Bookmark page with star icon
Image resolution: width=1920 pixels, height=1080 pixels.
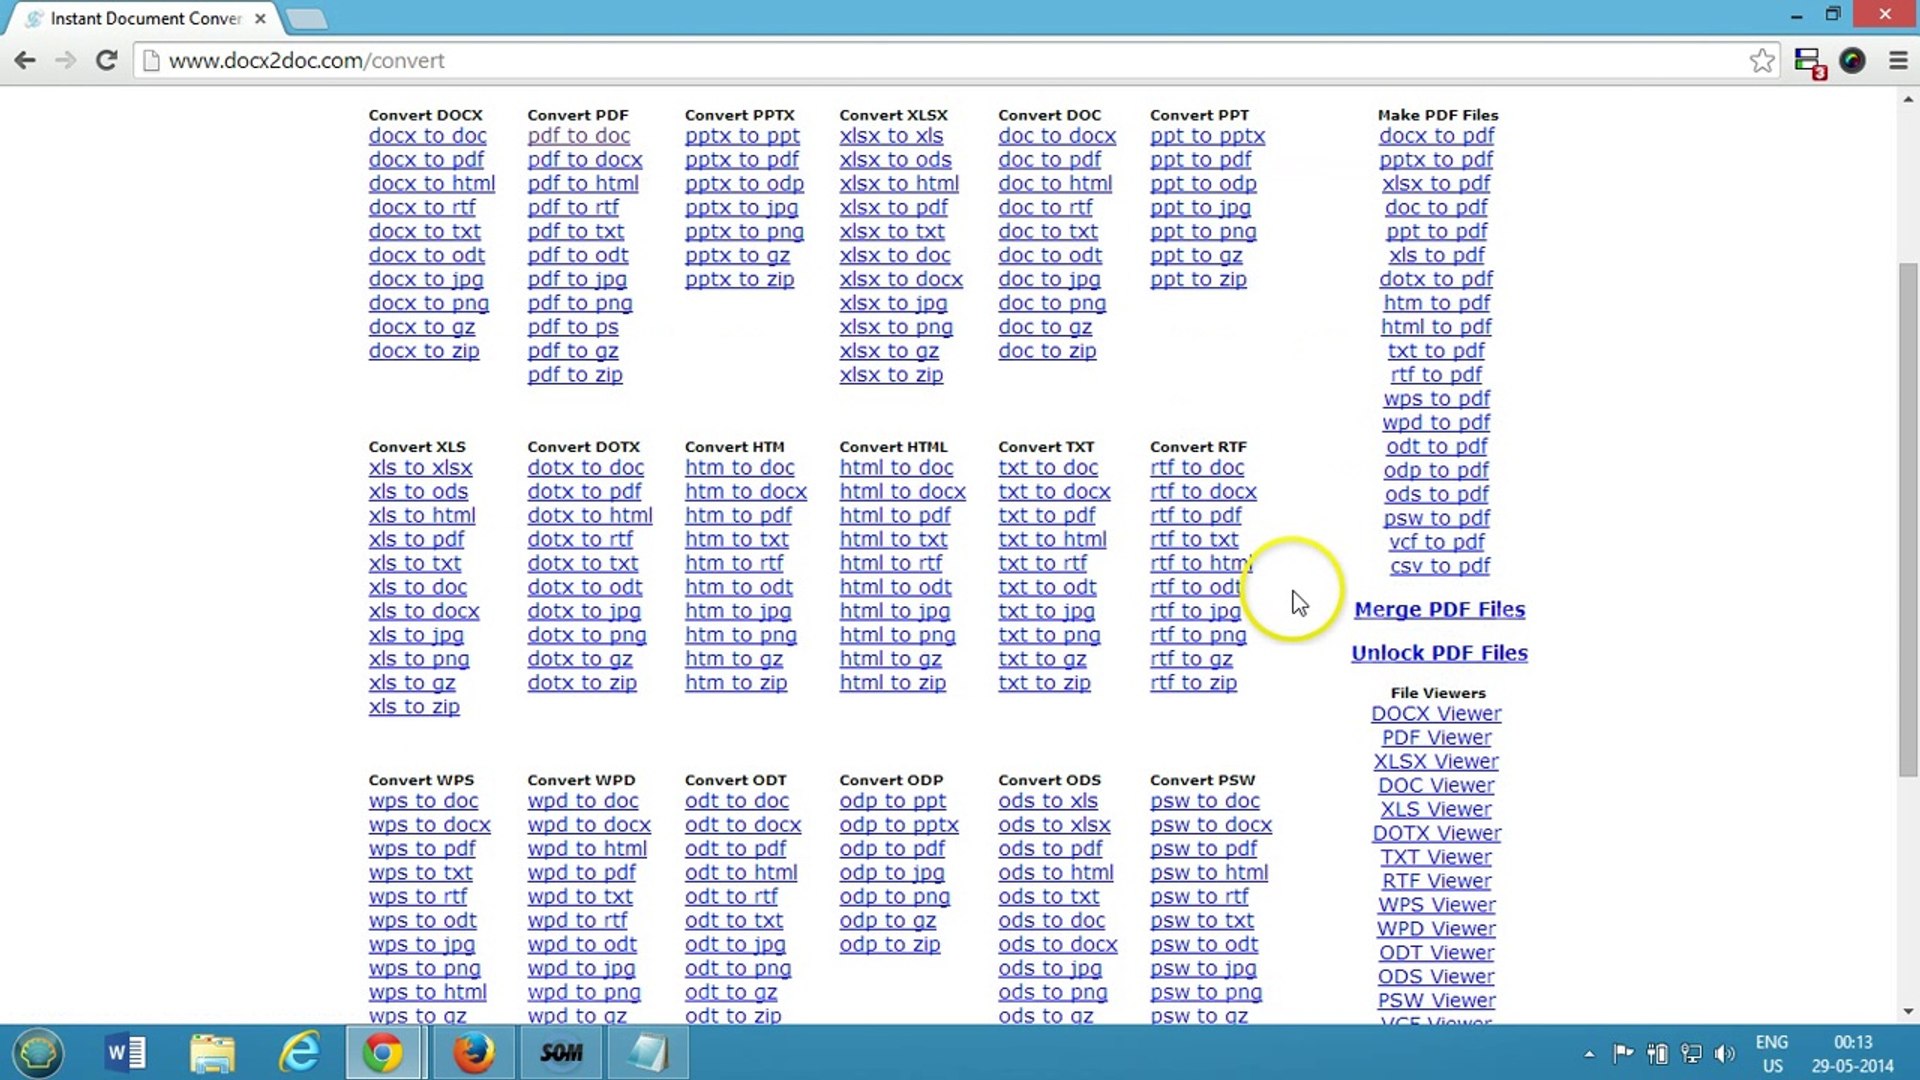click(1762, 60)
